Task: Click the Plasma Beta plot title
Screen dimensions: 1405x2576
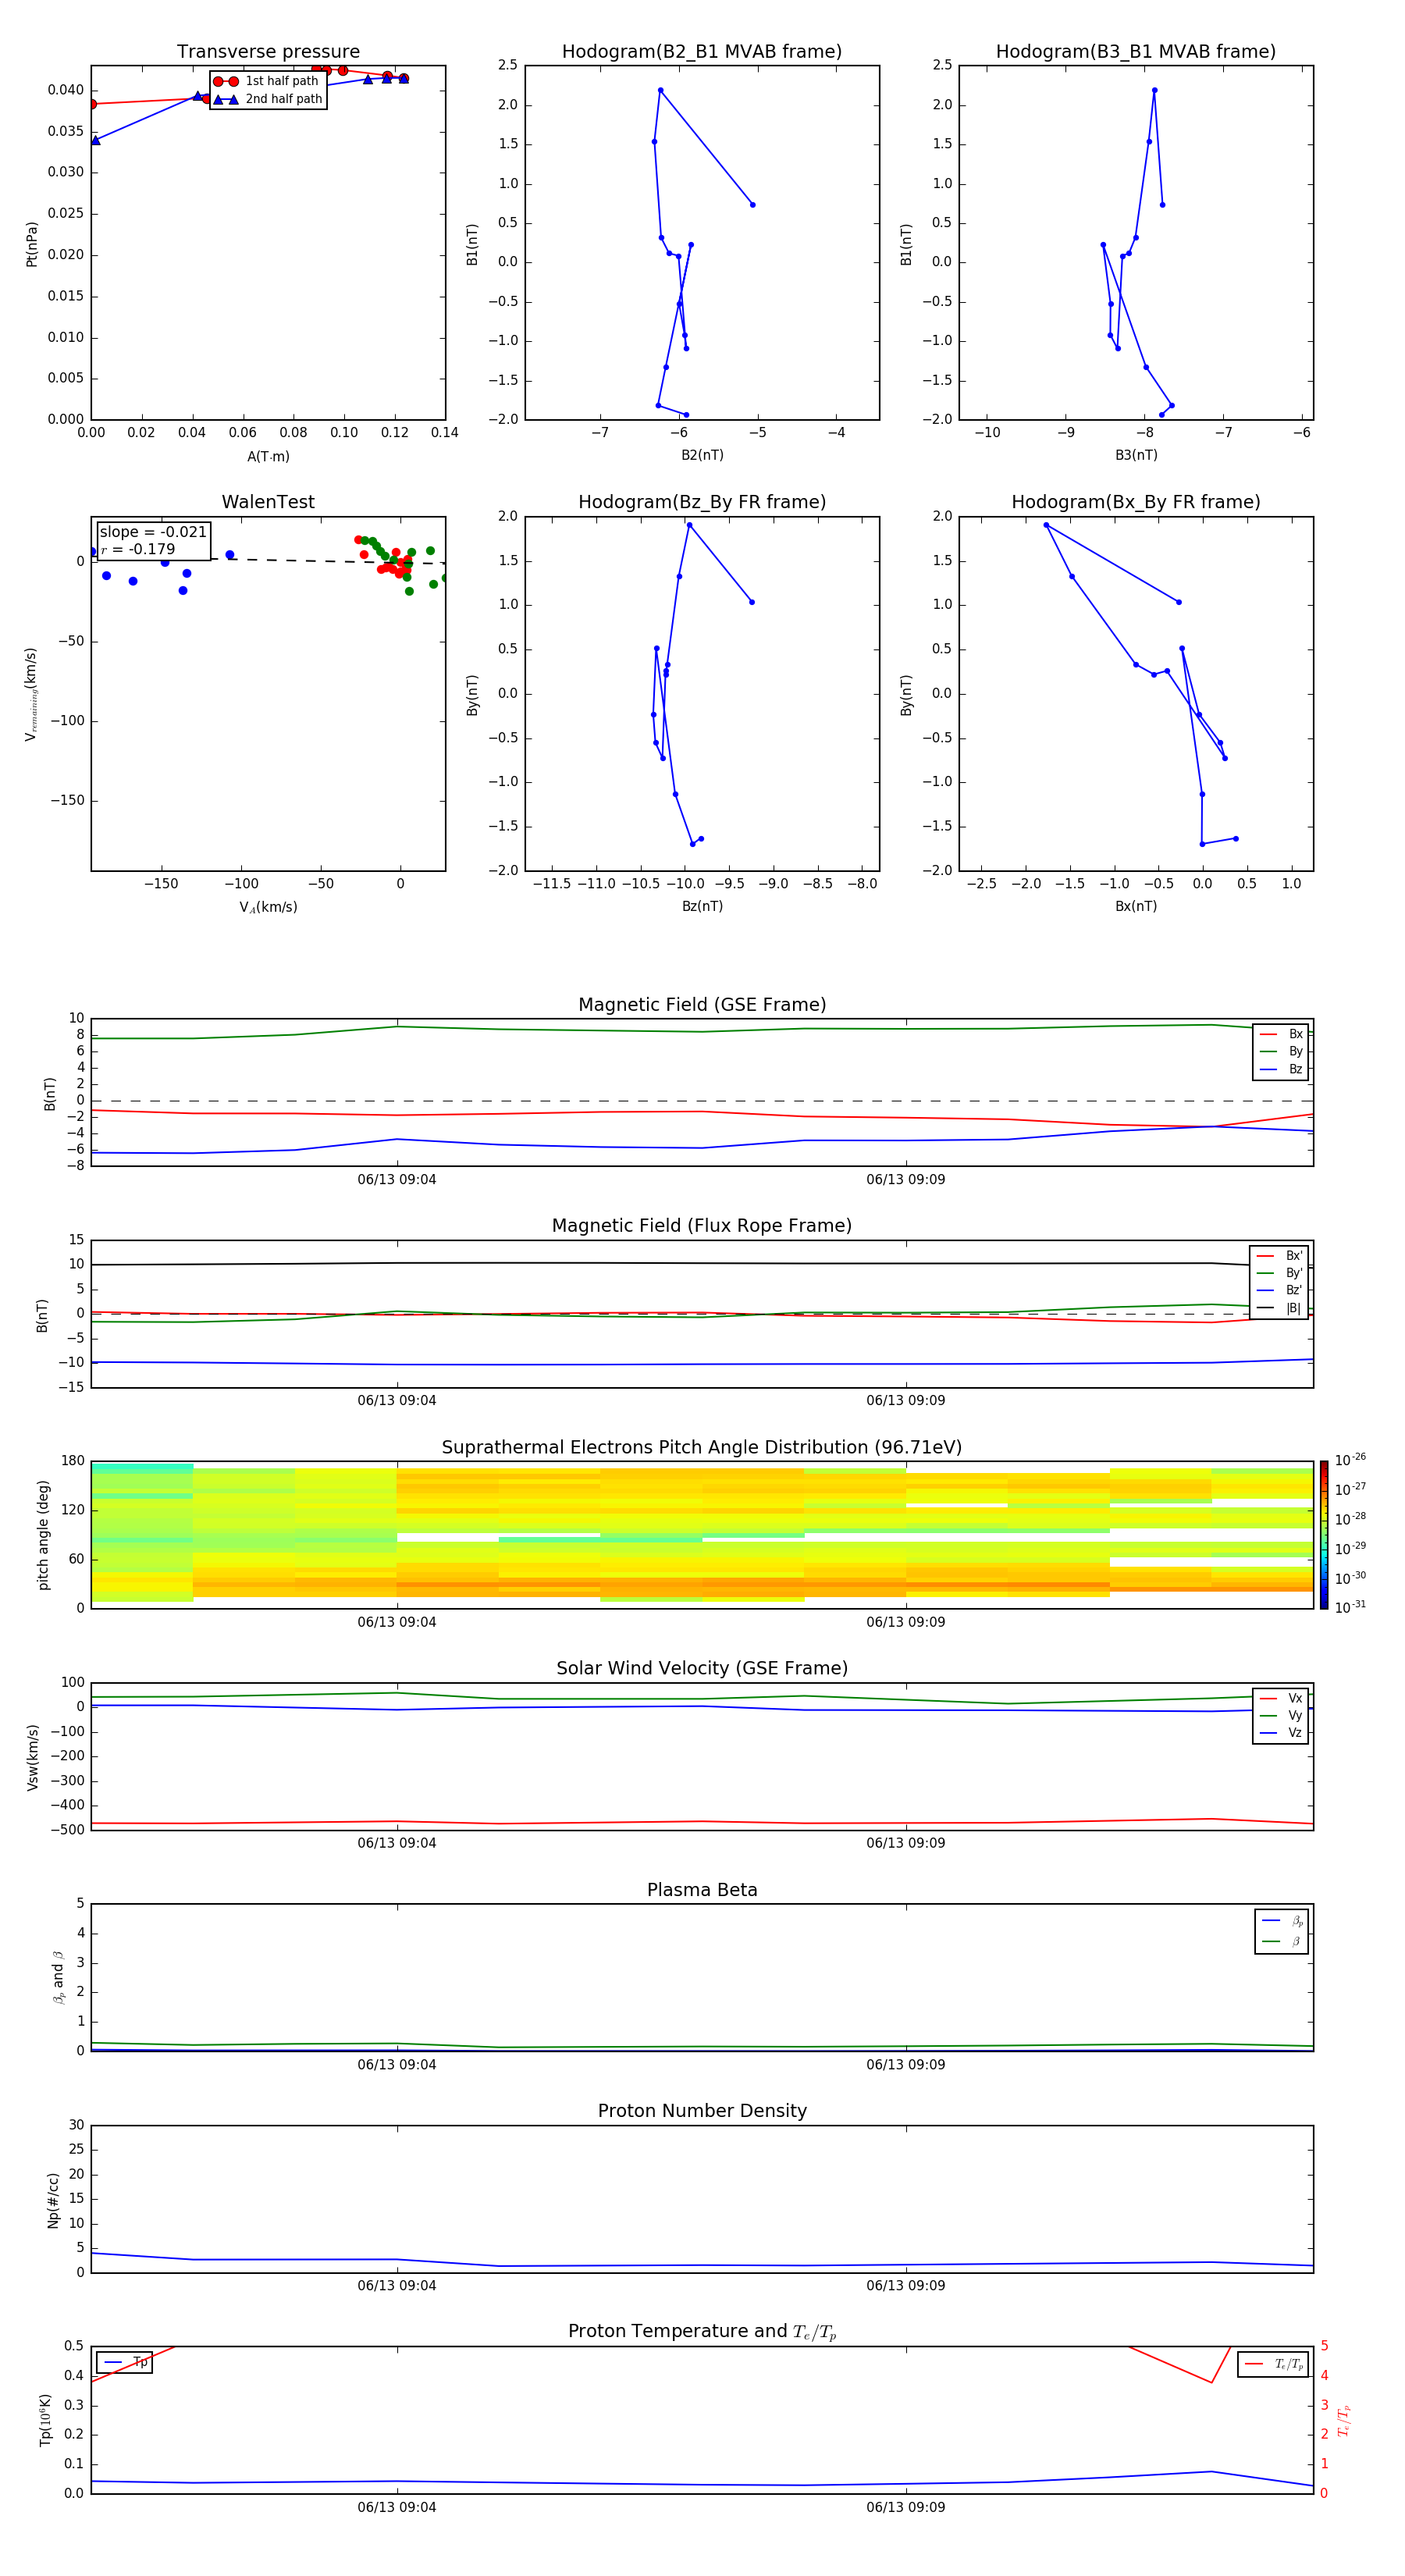Action: 702,1891
